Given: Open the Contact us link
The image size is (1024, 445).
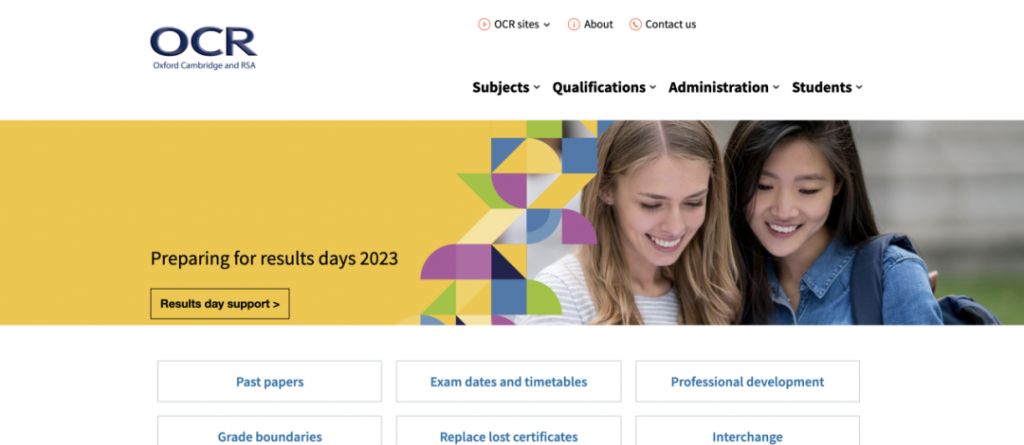Looking at the screenshot, I should (x=671, y=24).
